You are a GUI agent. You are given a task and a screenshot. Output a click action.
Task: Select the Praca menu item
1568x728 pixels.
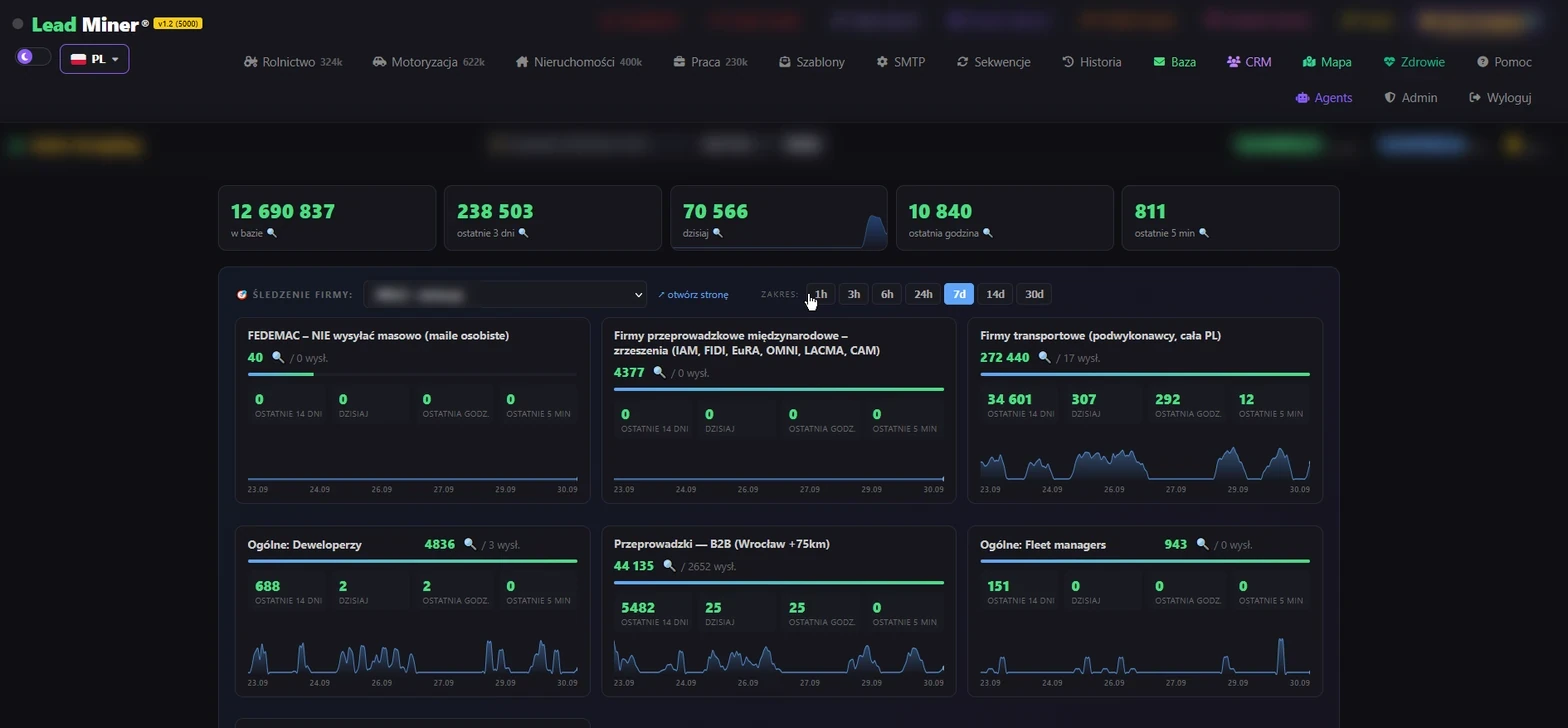[710, 62]
